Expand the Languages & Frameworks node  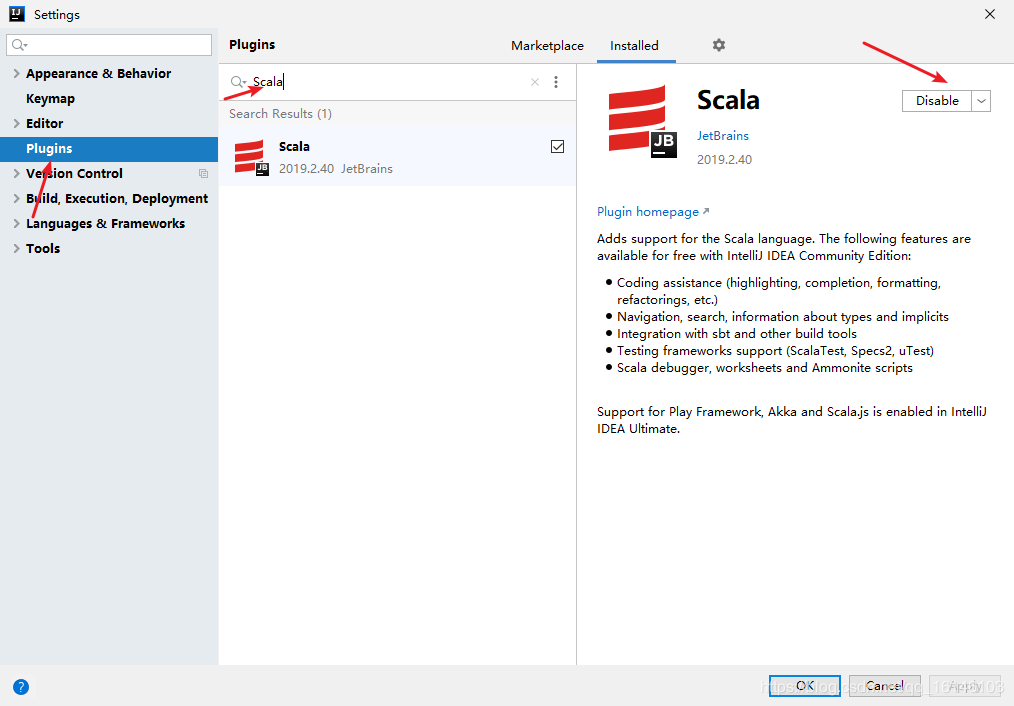tap(16, 224)
